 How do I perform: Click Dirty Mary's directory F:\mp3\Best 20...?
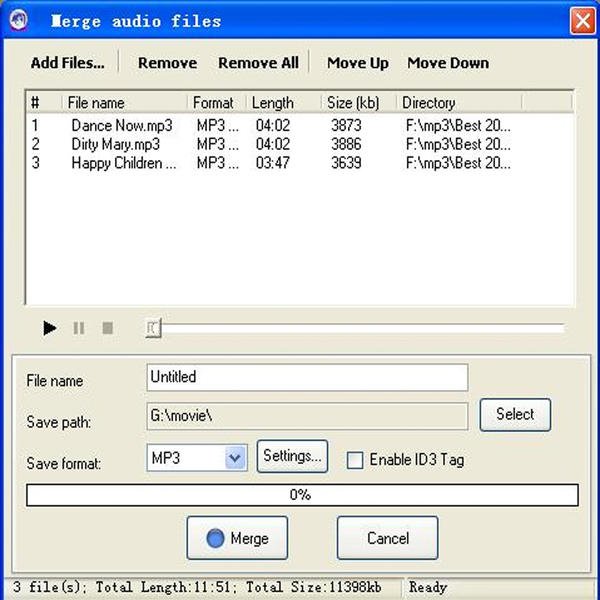pyautogui.click(x=458, y=144)
